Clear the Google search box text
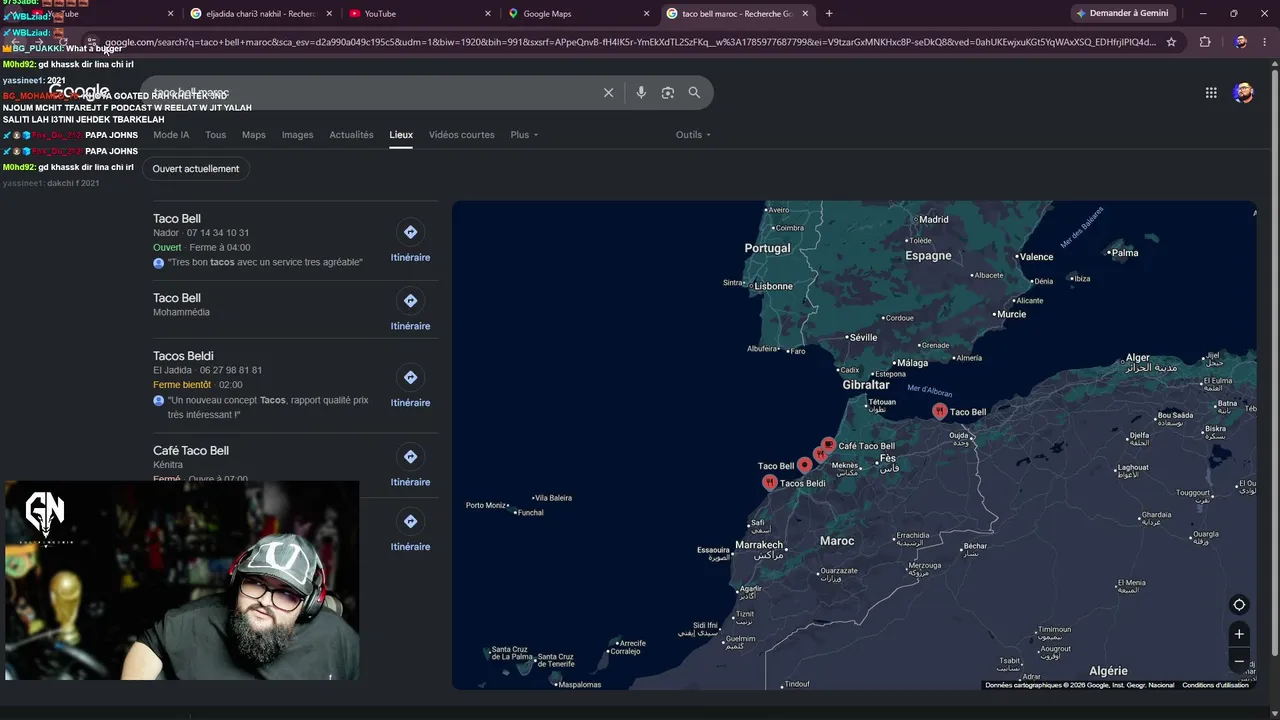This screenshot has height=720, width=1280. (608, 93)
